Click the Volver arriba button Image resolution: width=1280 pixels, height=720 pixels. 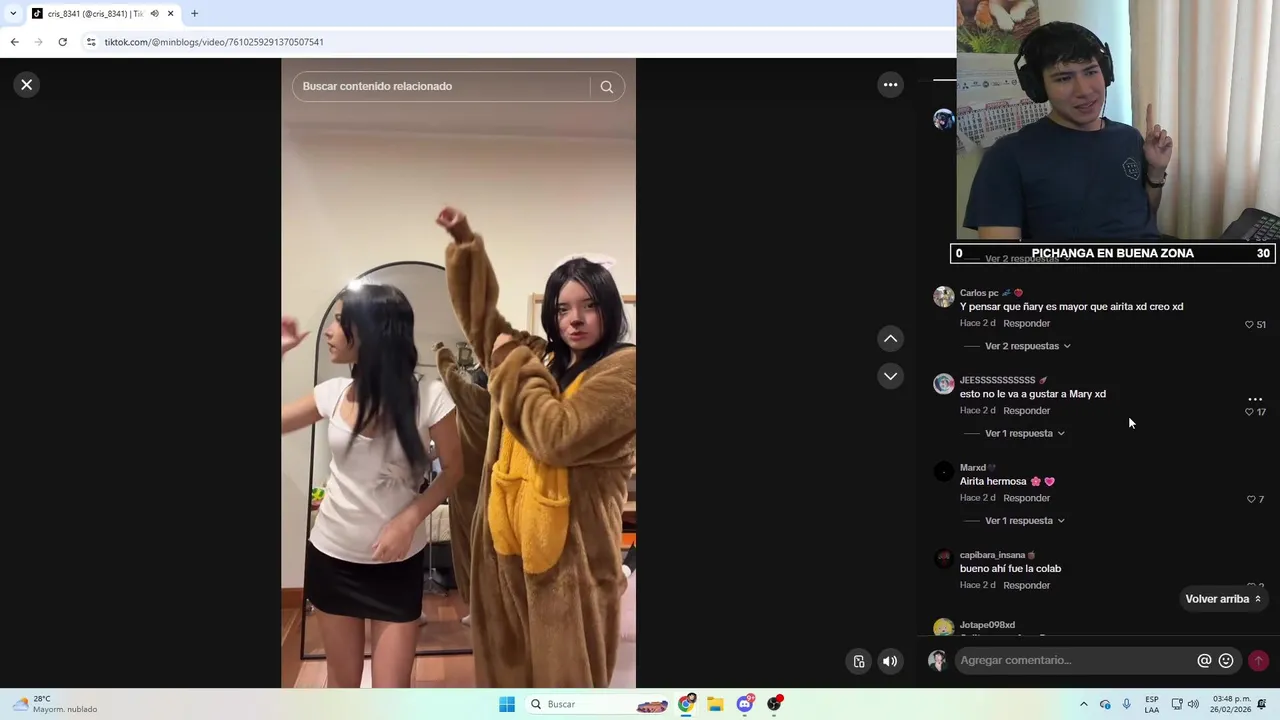click(1223, 599)
